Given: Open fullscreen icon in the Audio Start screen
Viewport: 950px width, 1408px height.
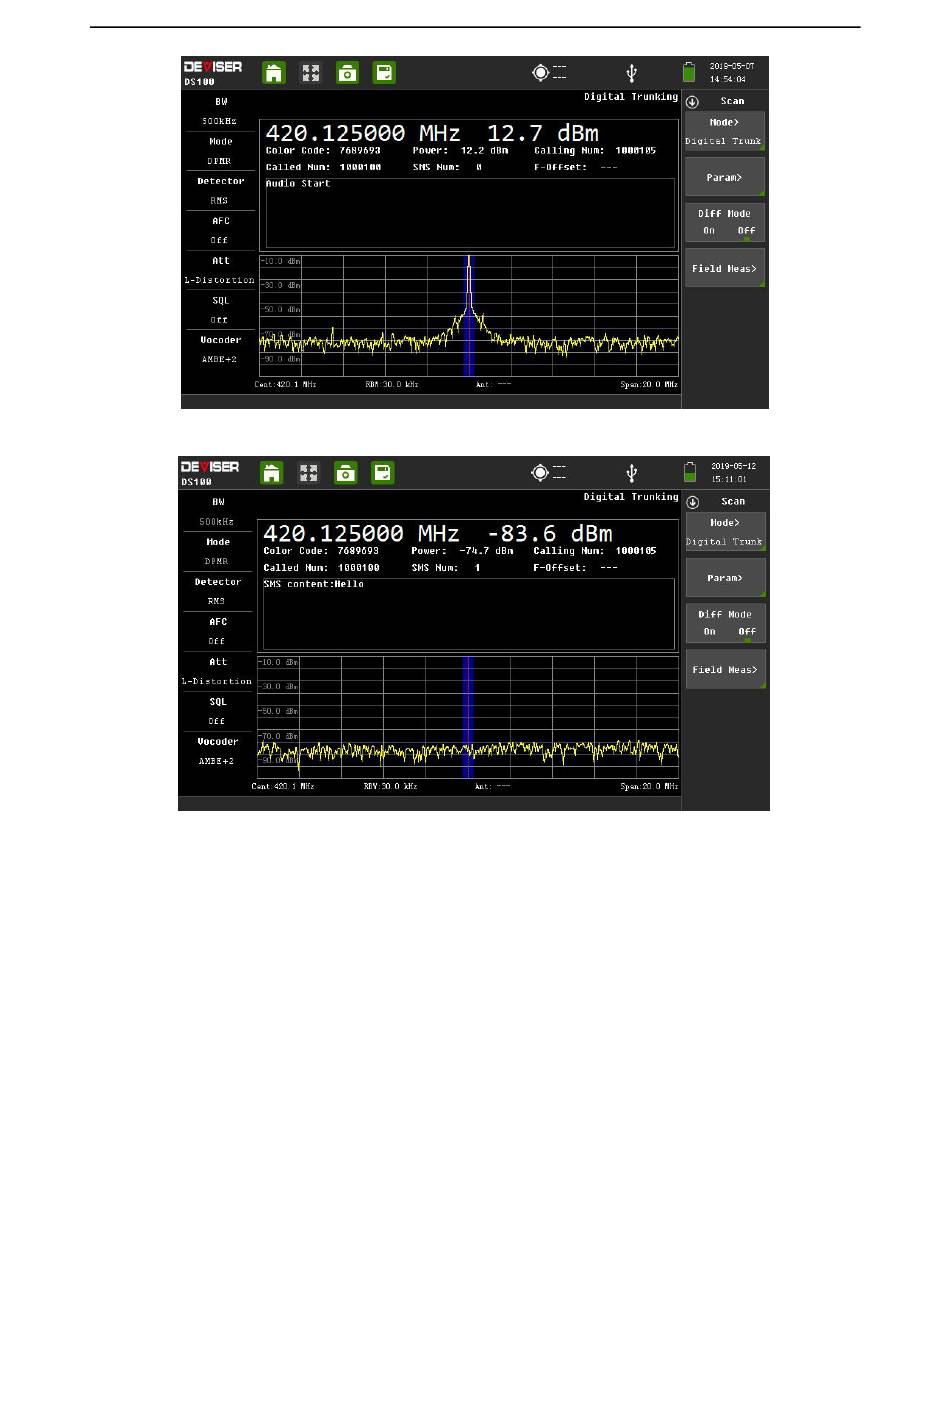Looking at the screenshot, I should click(311, 72).
